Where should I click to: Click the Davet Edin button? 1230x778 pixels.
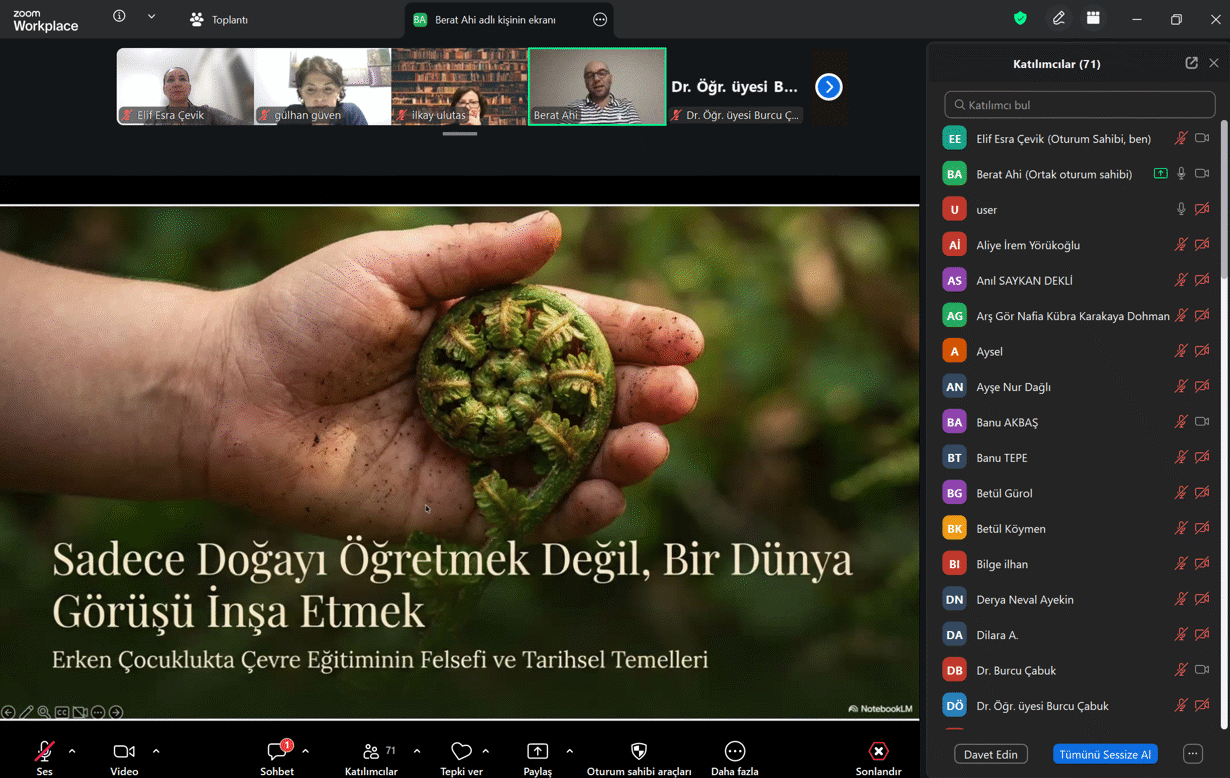pyautogui.click(x=991, y=754)
